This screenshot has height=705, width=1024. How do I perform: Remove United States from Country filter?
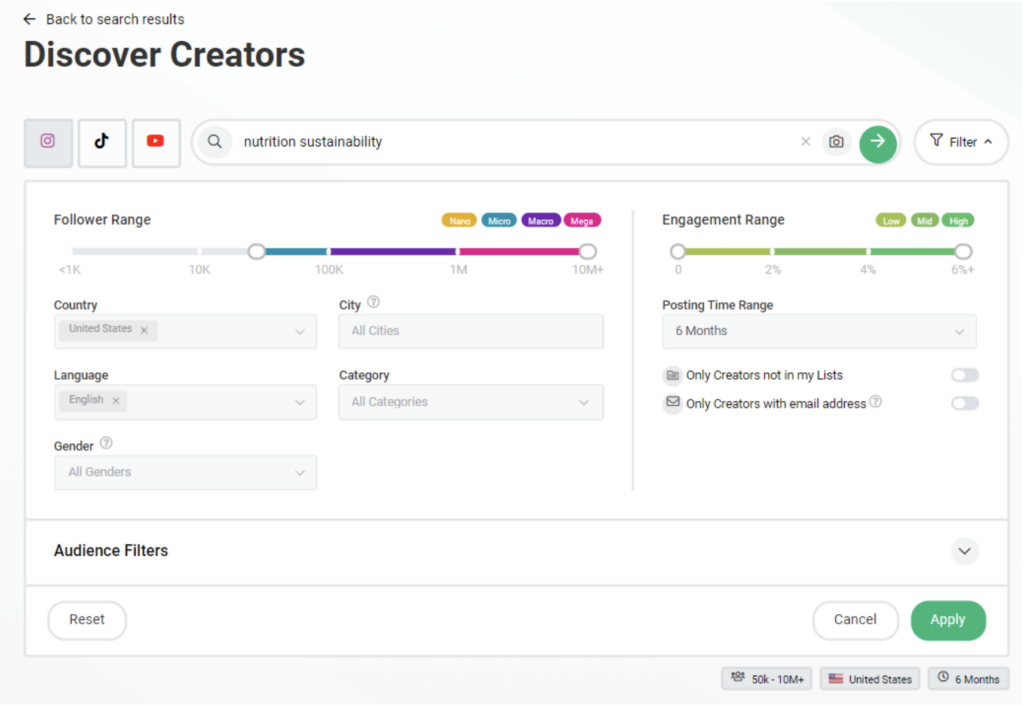tap(144, 330)
